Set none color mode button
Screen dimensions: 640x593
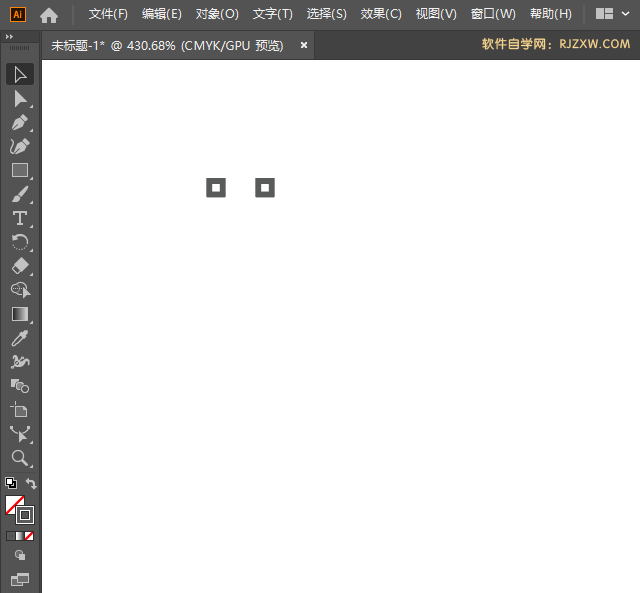[29, 536]
